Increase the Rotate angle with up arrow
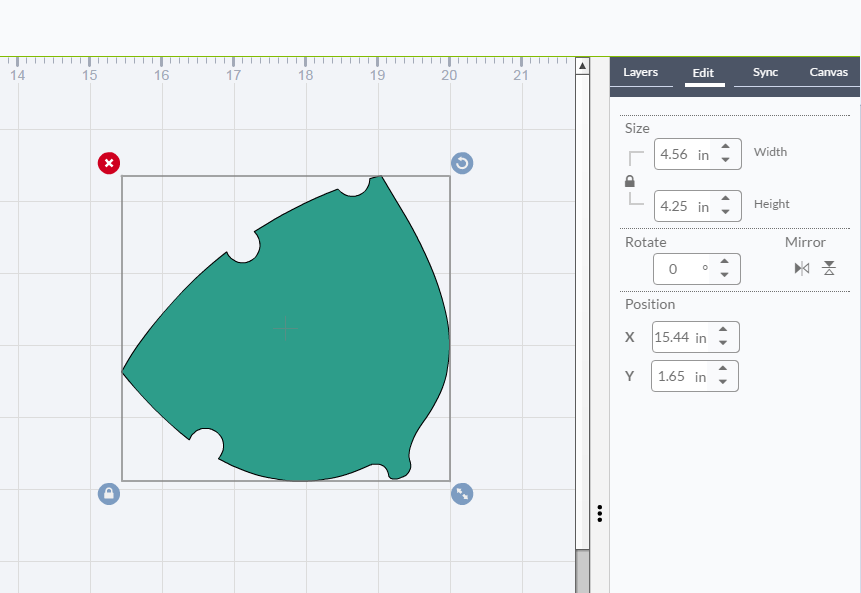The image size is (861, 593). pyautogui.click(x=725, y=262)
